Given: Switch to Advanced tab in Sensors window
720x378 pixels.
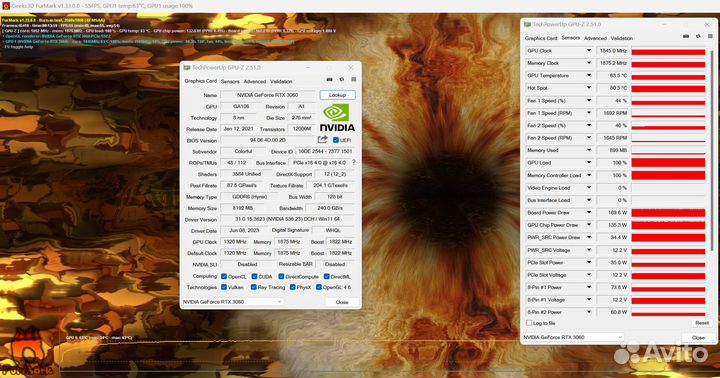Looking at the screenshot, I should pos(595,38).
